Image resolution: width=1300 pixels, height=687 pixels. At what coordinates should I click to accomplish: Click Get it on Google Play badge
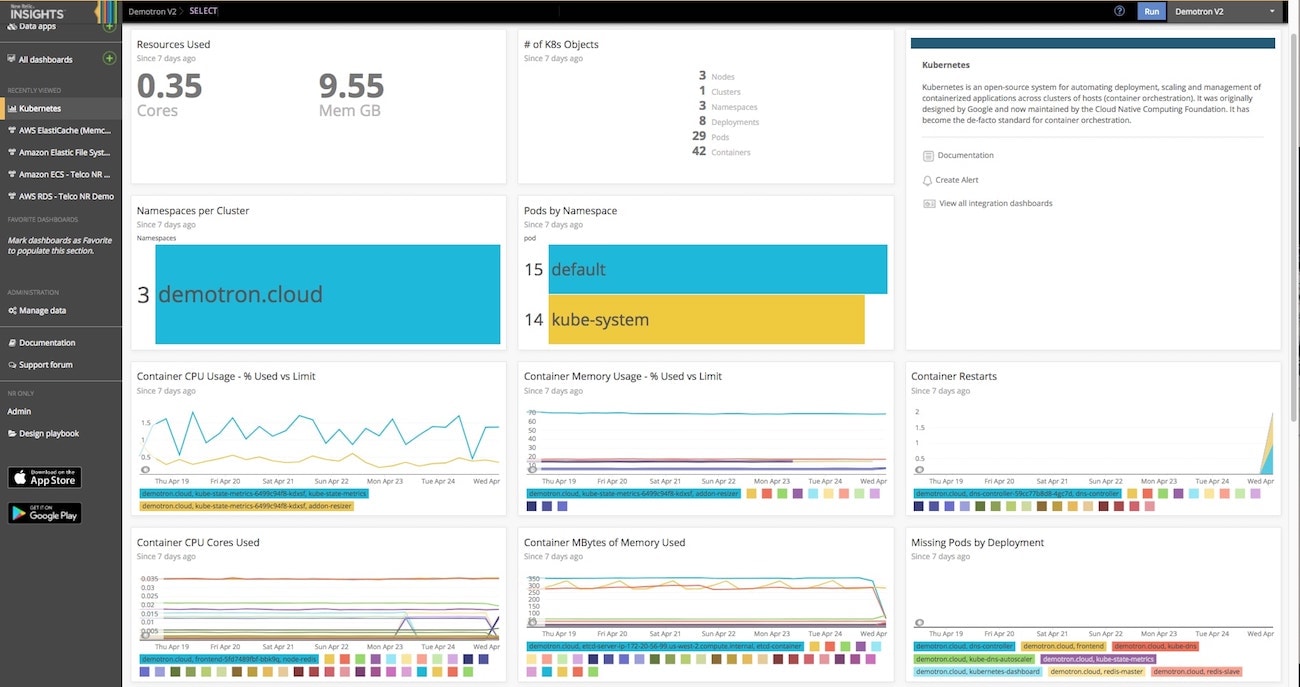[x=44, y=513]
